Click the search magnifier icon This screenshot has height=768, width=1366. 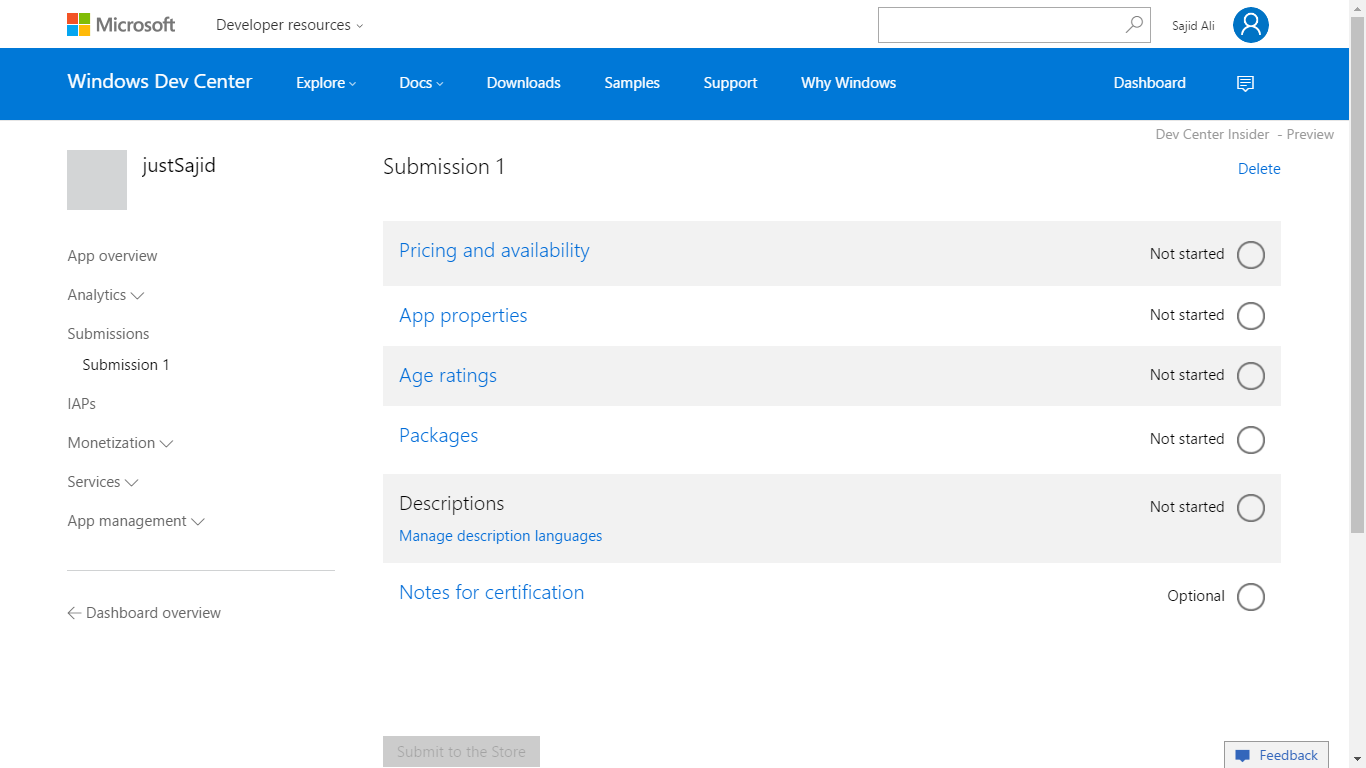[x=1134, y=25]
